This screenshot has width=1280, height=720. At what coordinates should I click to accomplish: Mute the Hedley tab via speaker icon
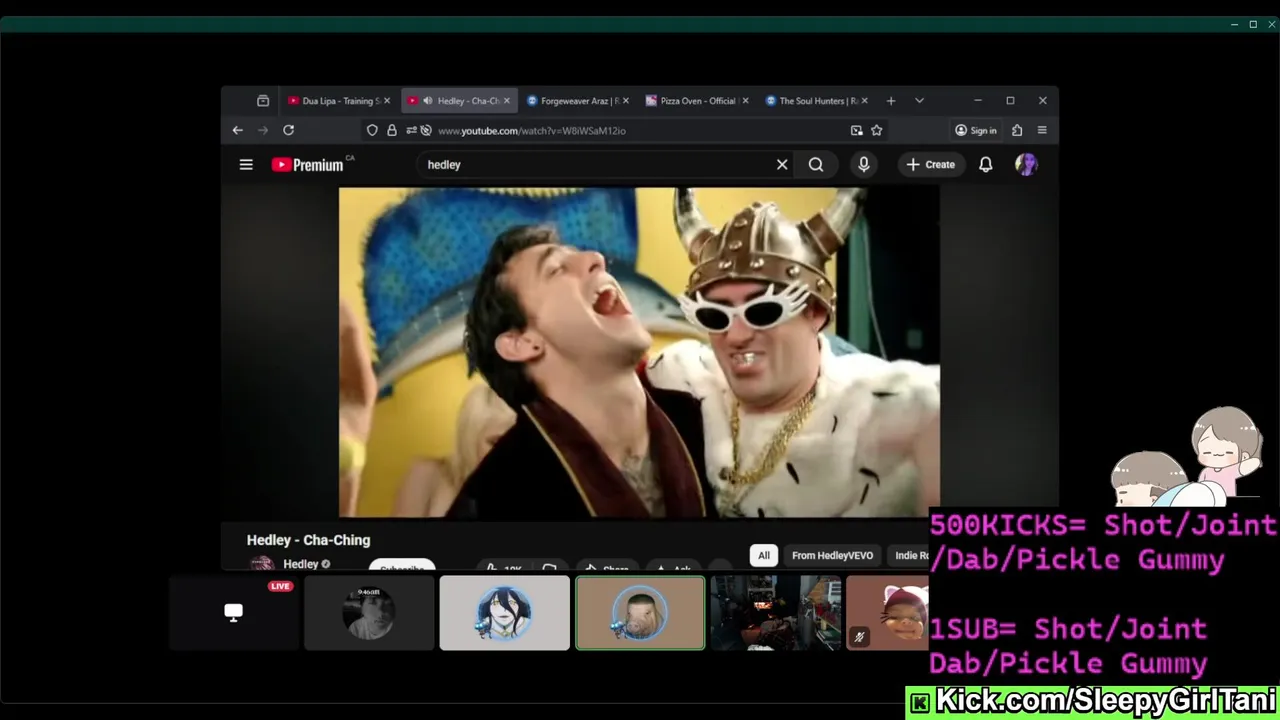click(x=428, y=101)
